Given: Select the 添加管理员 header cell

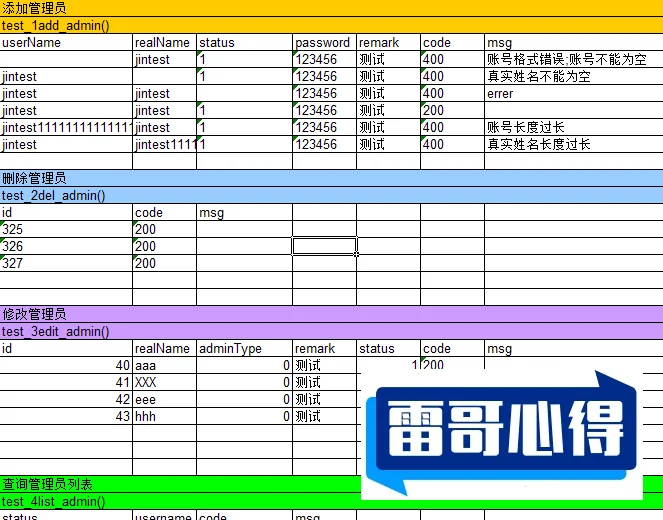Looking at the screenshot, I should pyautogui.click(x=332, y=8).
